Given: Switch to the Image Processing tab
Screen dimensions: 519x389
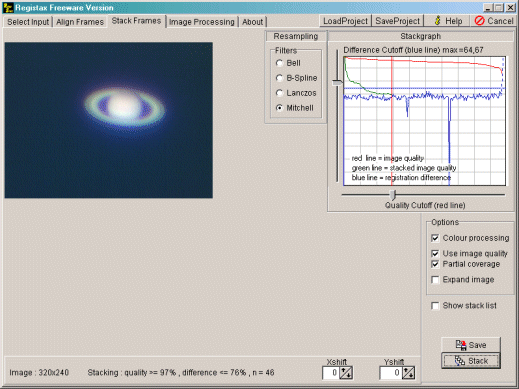Looking at the screenshot, I should [x=202, y=22].
